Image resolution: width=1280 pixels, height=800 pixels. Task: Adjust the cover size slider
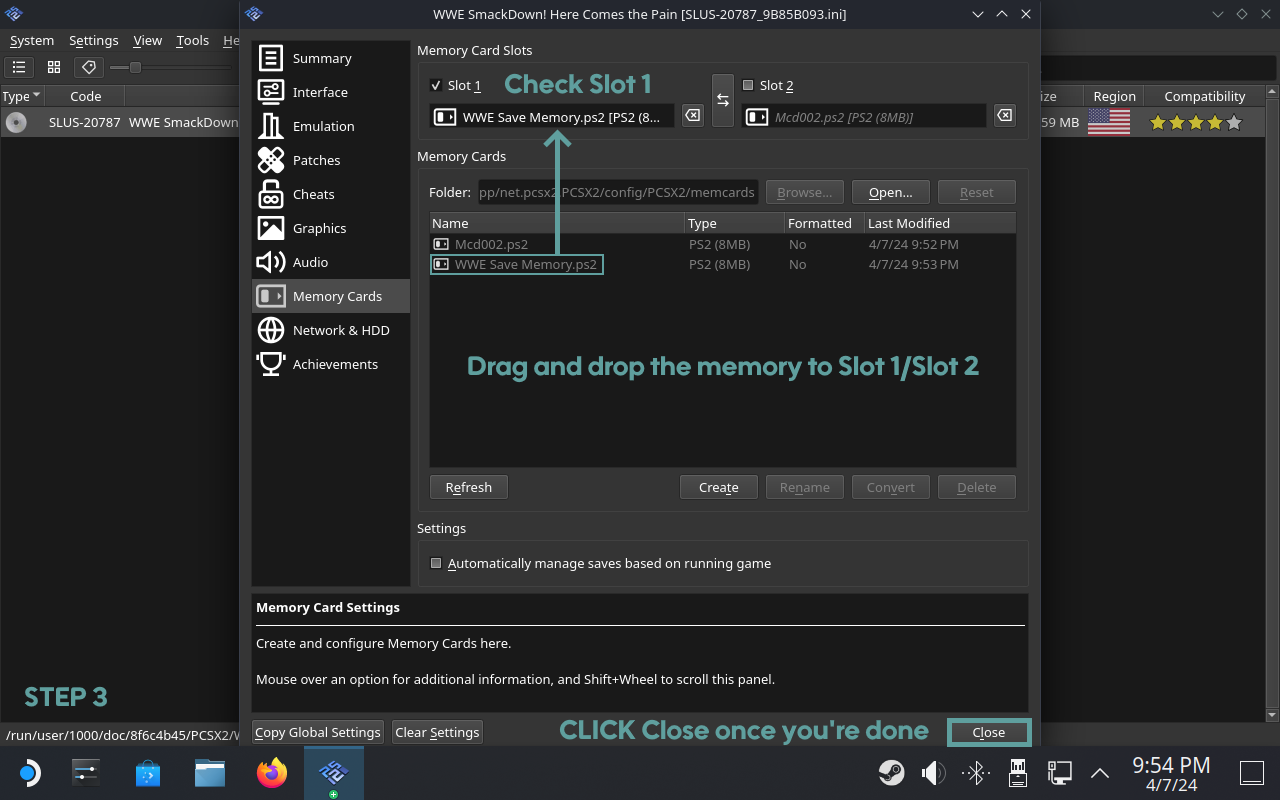point(136,67)
